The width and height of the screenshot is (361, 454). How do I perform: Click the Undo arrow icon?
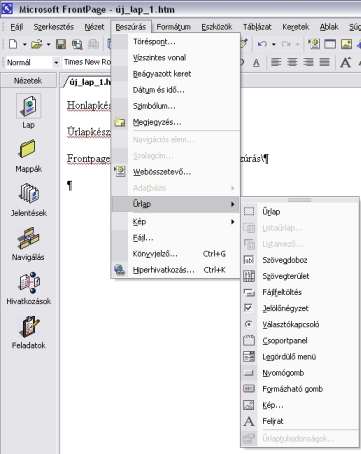(262, 44)
